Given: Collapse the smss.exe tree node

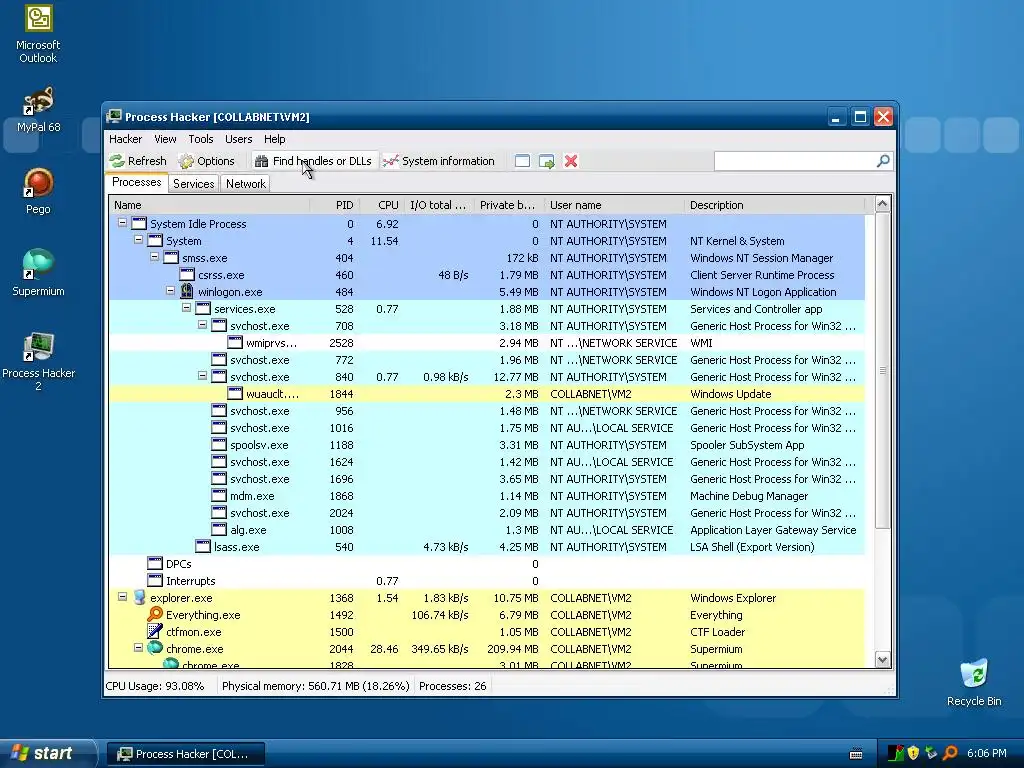Looking at the screenshot, I should tap(154, 257).
